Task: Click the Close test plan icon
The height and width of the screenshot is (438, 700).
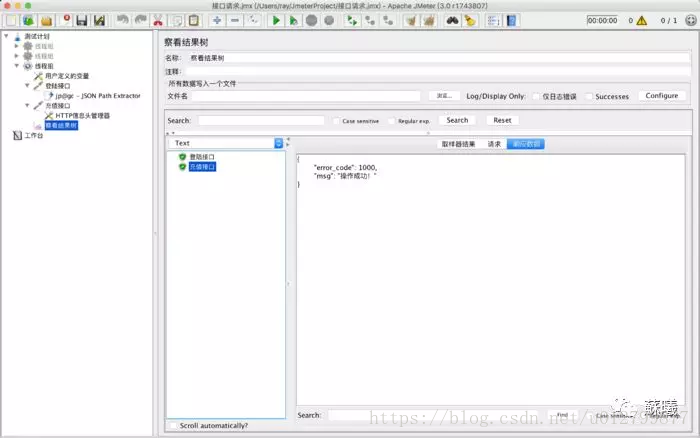Action: 66,21
